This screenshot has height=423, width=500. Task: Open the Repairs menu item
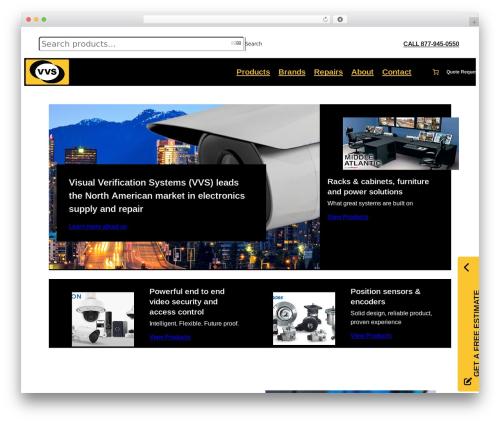click(x=328, y=72)
